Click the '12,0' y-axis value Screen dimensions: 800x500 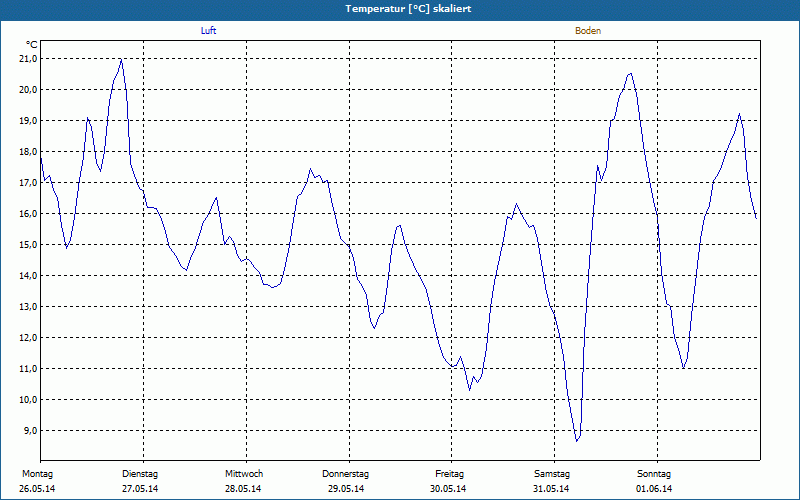click(x=29, y=338)
